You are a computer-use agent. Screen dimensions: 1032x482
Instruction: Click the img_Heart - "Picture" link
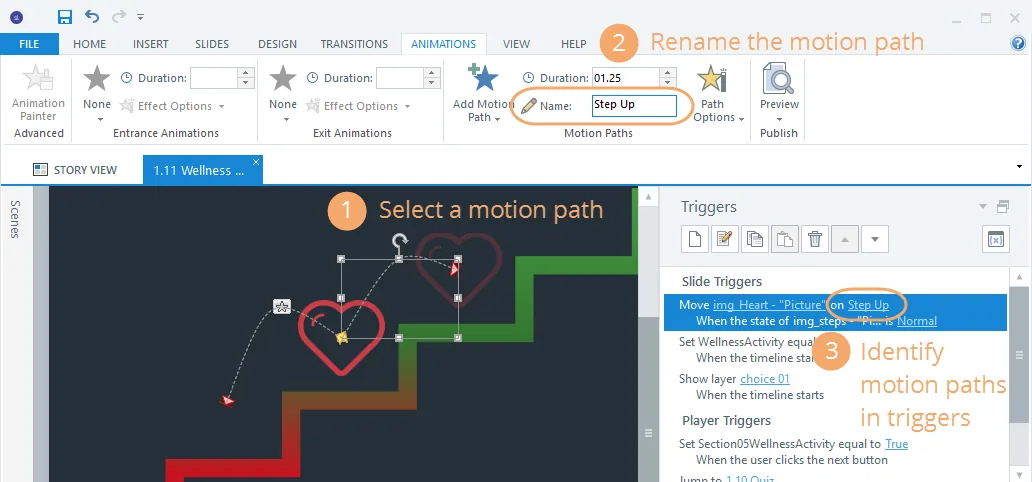tap(771, 305)
